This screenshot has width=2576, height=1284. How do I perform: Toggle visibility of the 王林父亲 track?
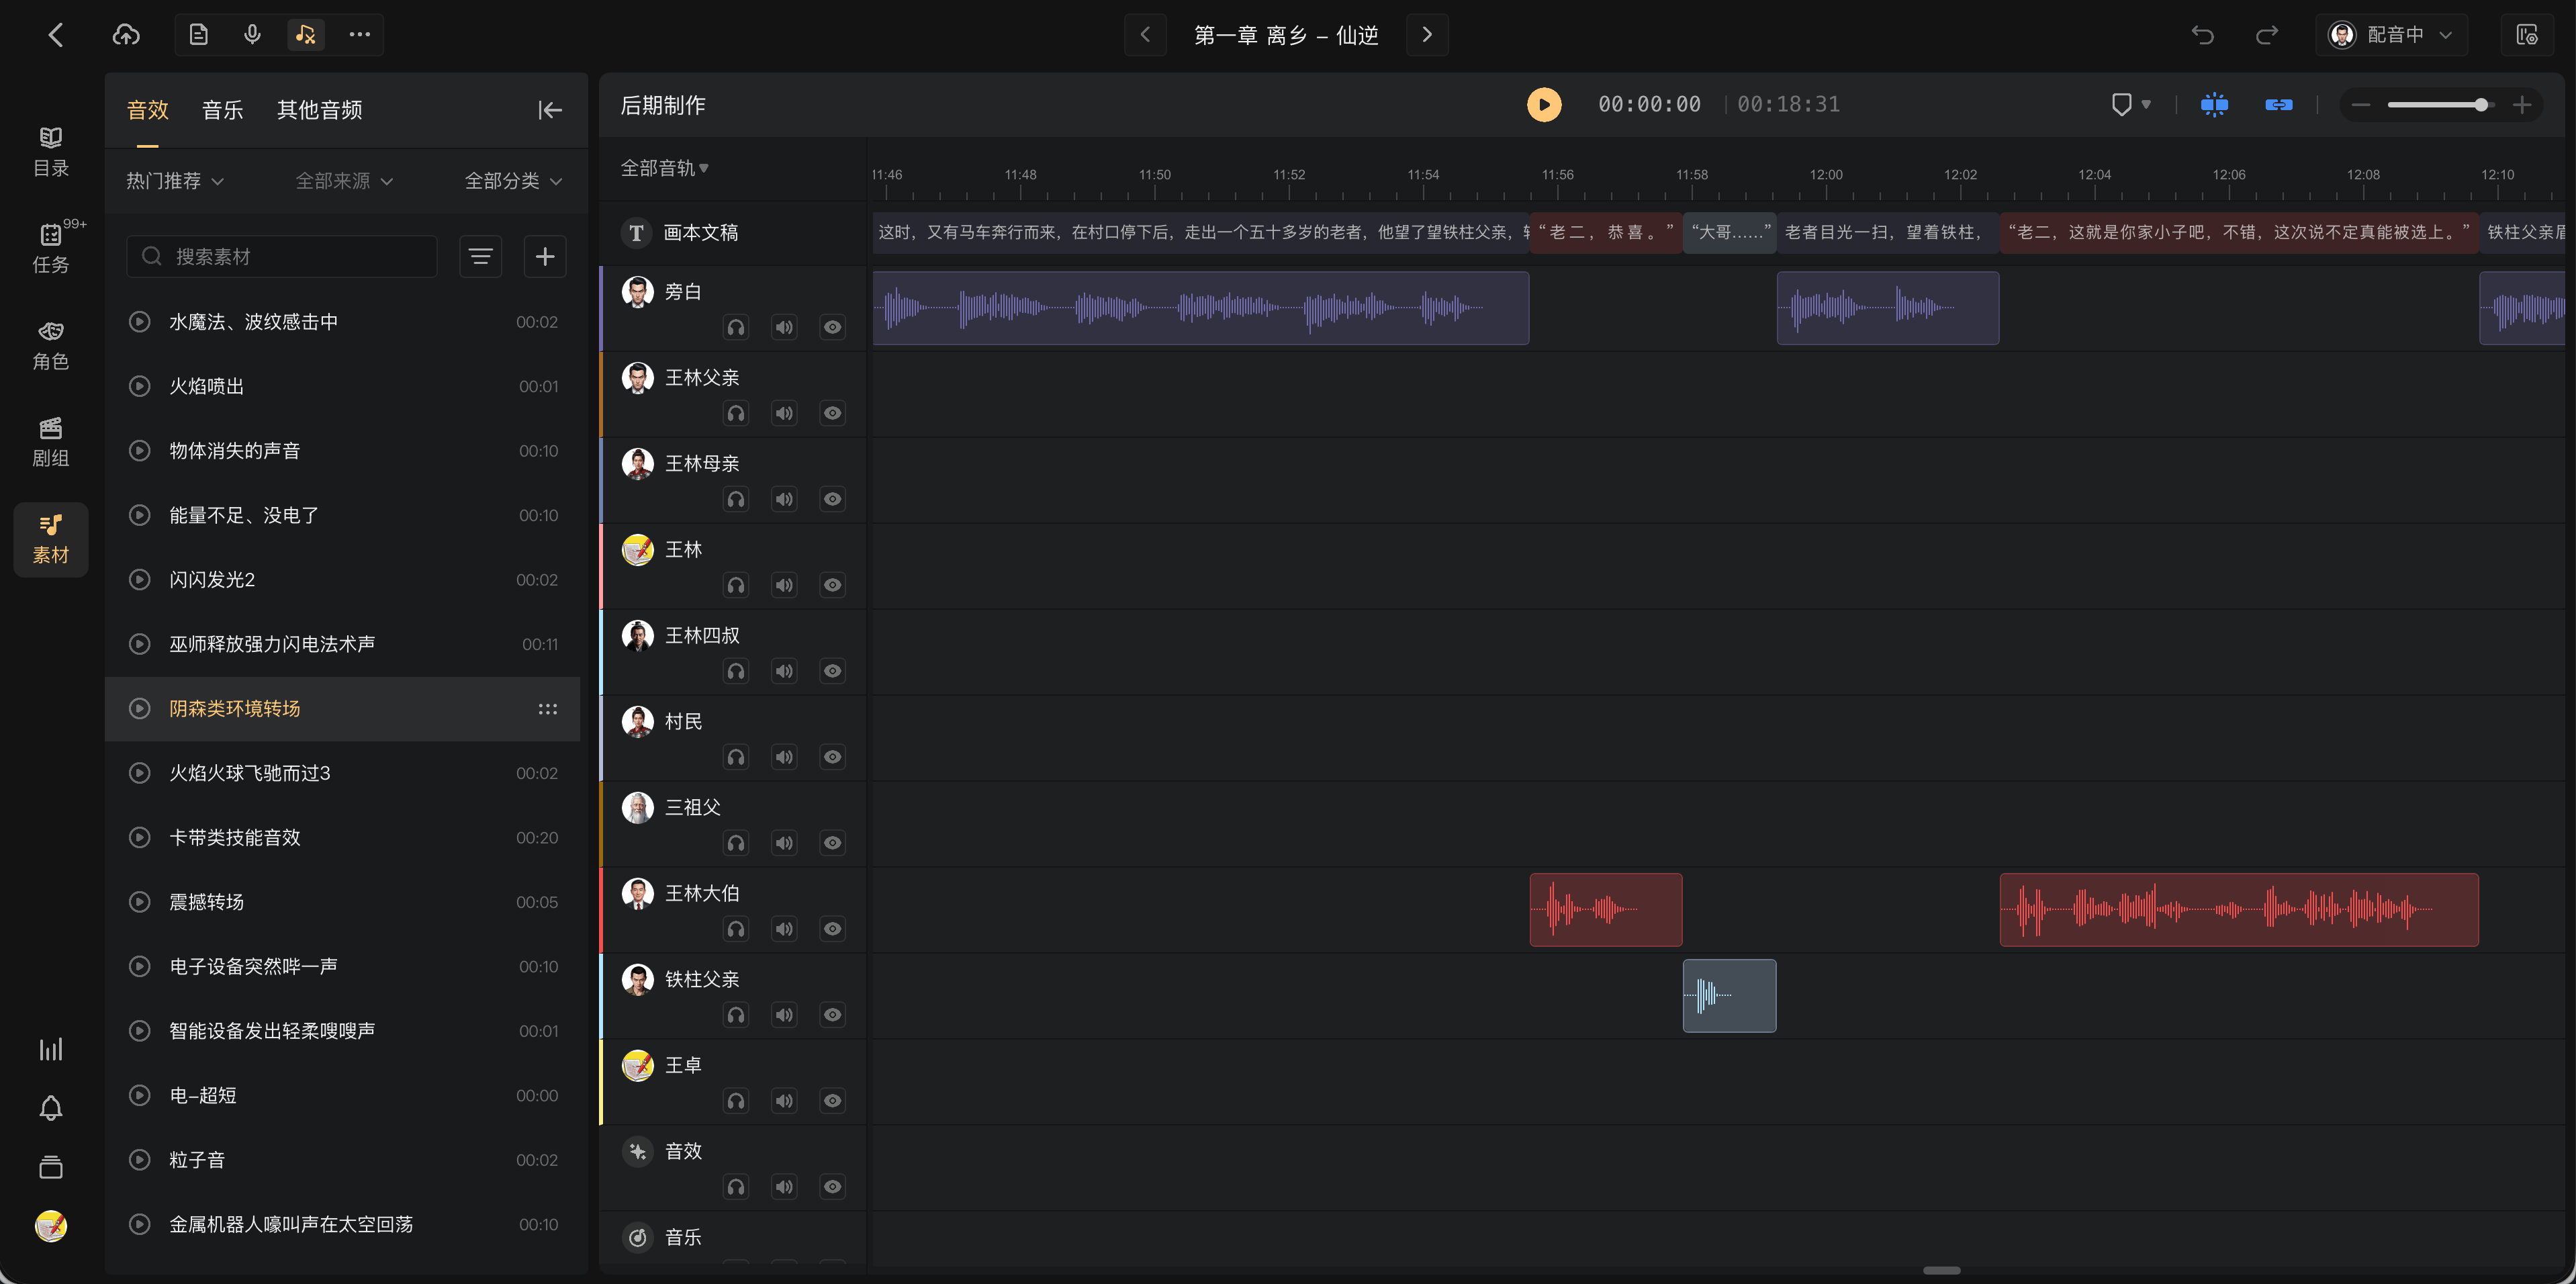[x=832, y=413]
